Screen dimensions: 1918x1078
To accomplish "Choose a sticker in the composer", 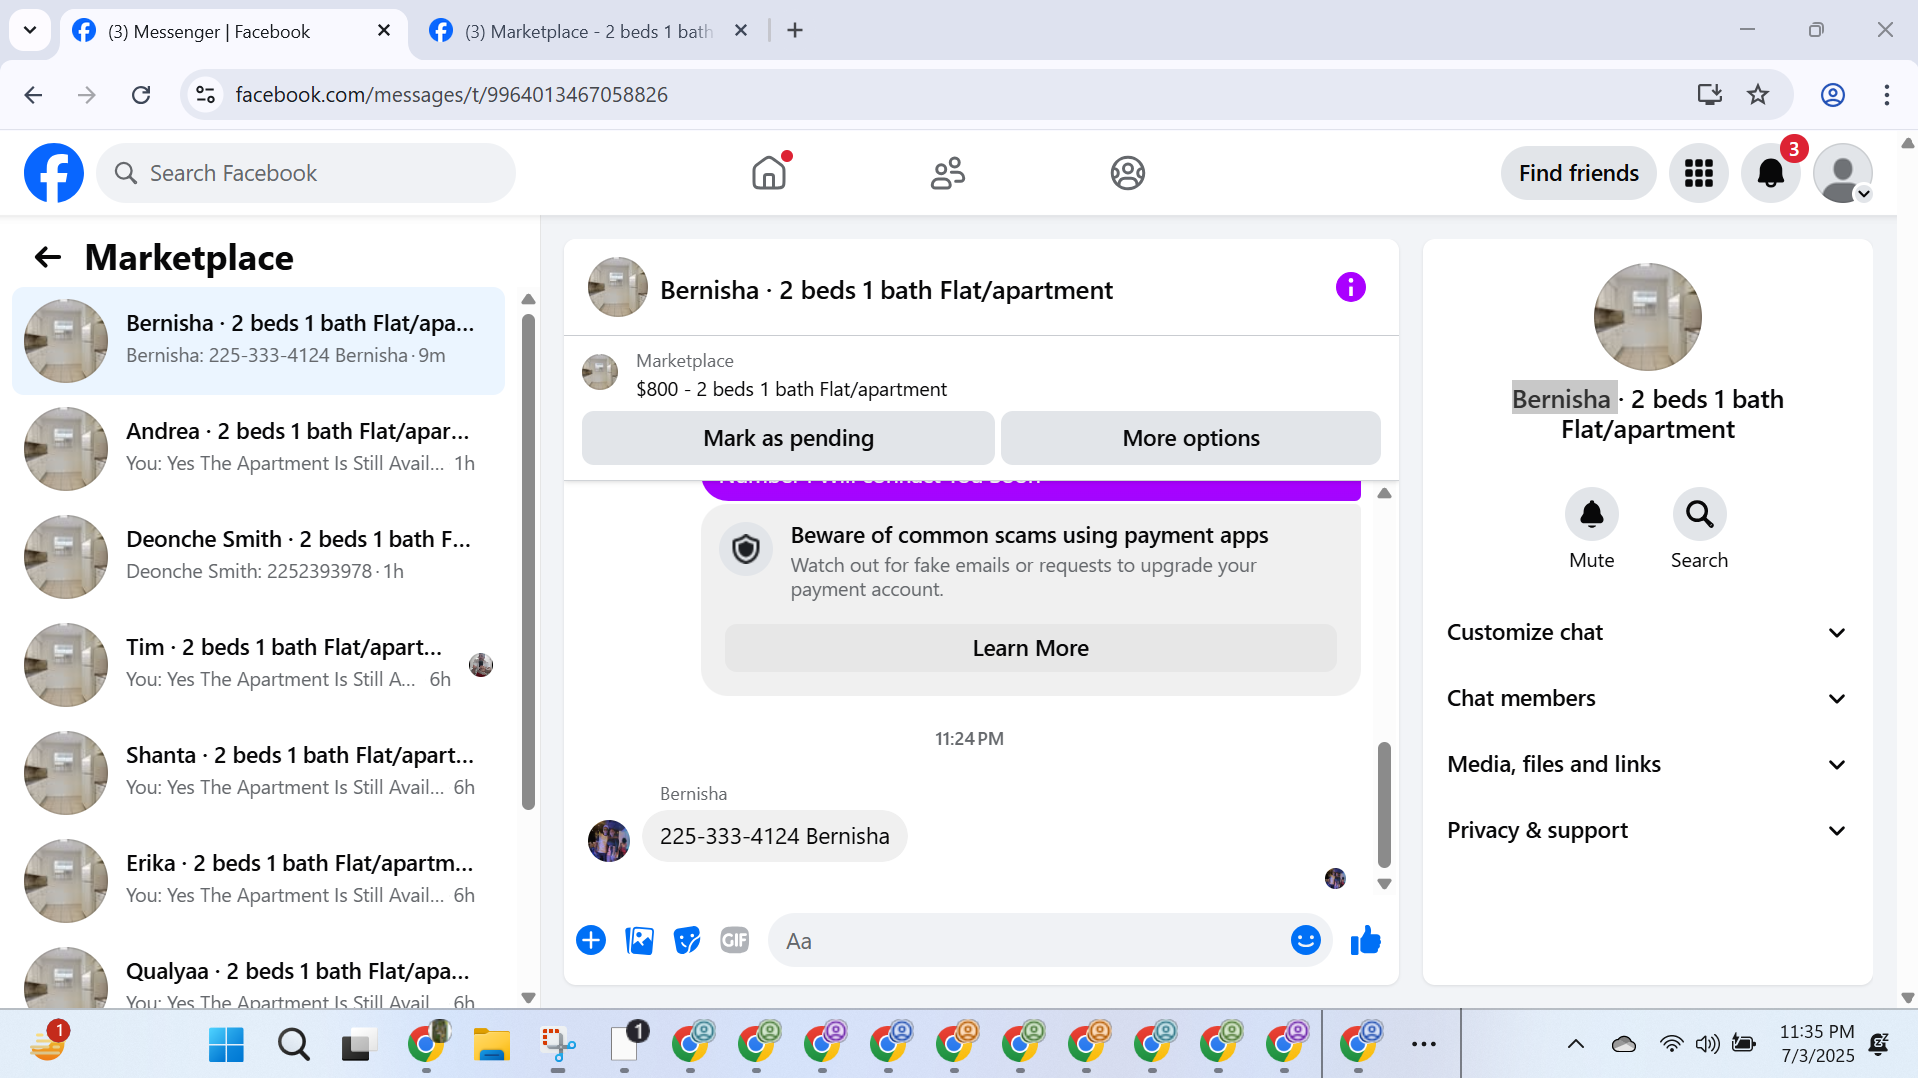I will (x=687, y=940).
